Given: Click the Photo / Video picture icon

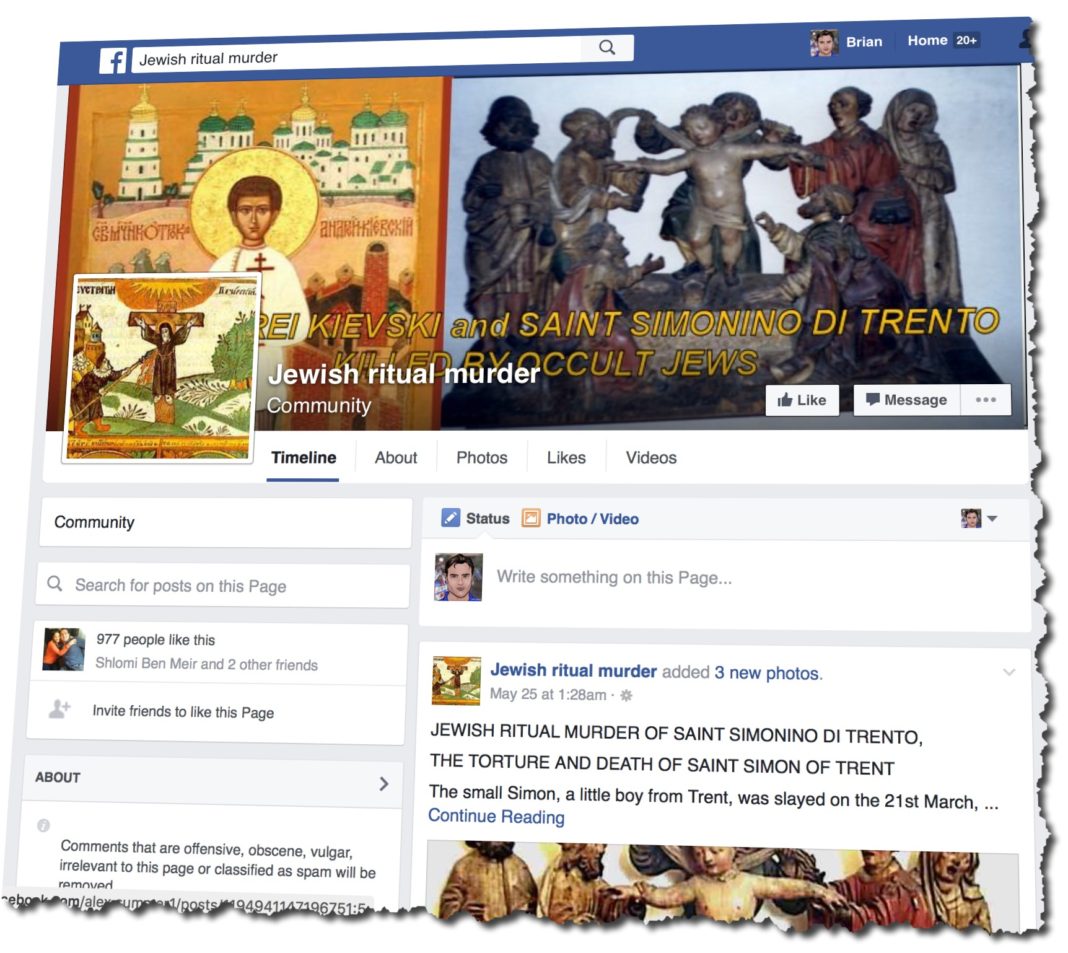Looking at the screenshot, I should 531,518.
